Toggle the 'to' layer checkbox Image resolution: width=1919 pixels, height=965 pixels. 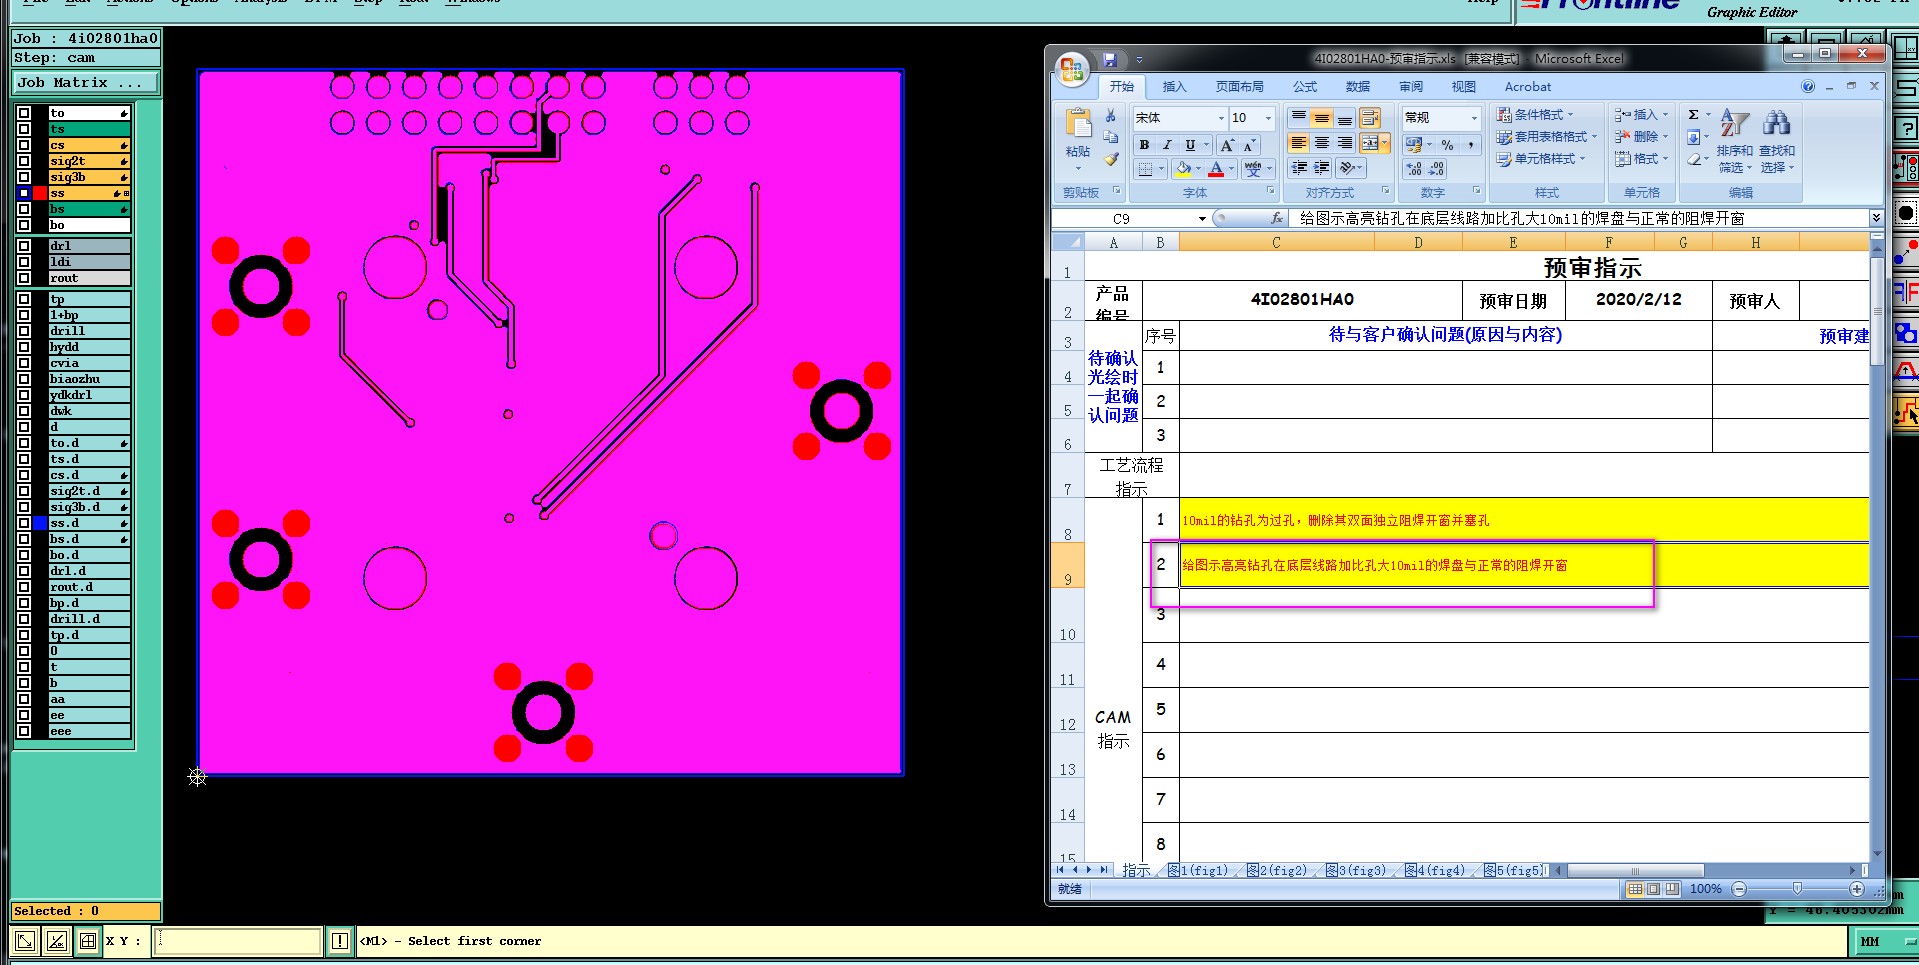(24, 113)
